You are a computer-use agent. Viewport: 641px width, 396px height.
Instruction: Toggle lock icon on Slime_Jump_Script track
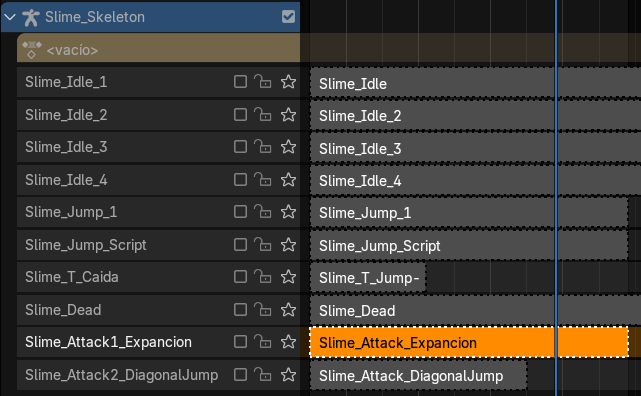click(263, 245)
